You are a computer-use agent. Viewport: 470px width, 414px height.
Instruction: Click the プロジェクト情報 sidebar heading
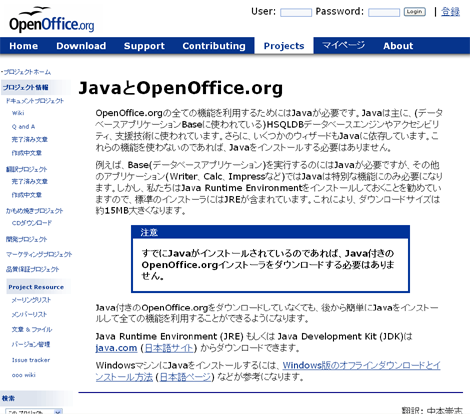pyautogui.click(x=36, y=87)
